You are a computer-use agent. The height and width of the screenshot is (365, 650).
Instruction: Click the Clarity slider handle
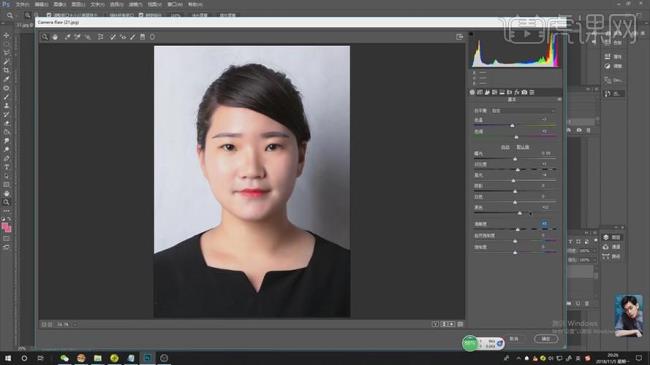click(517, 229)
